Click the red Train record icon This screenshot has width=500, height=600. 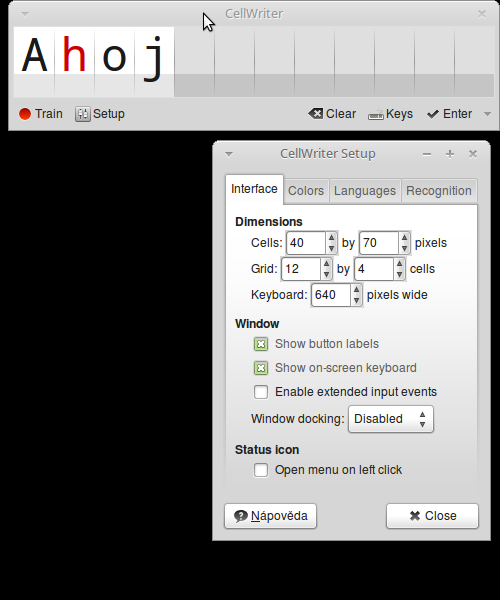click(x=25, y=114)
